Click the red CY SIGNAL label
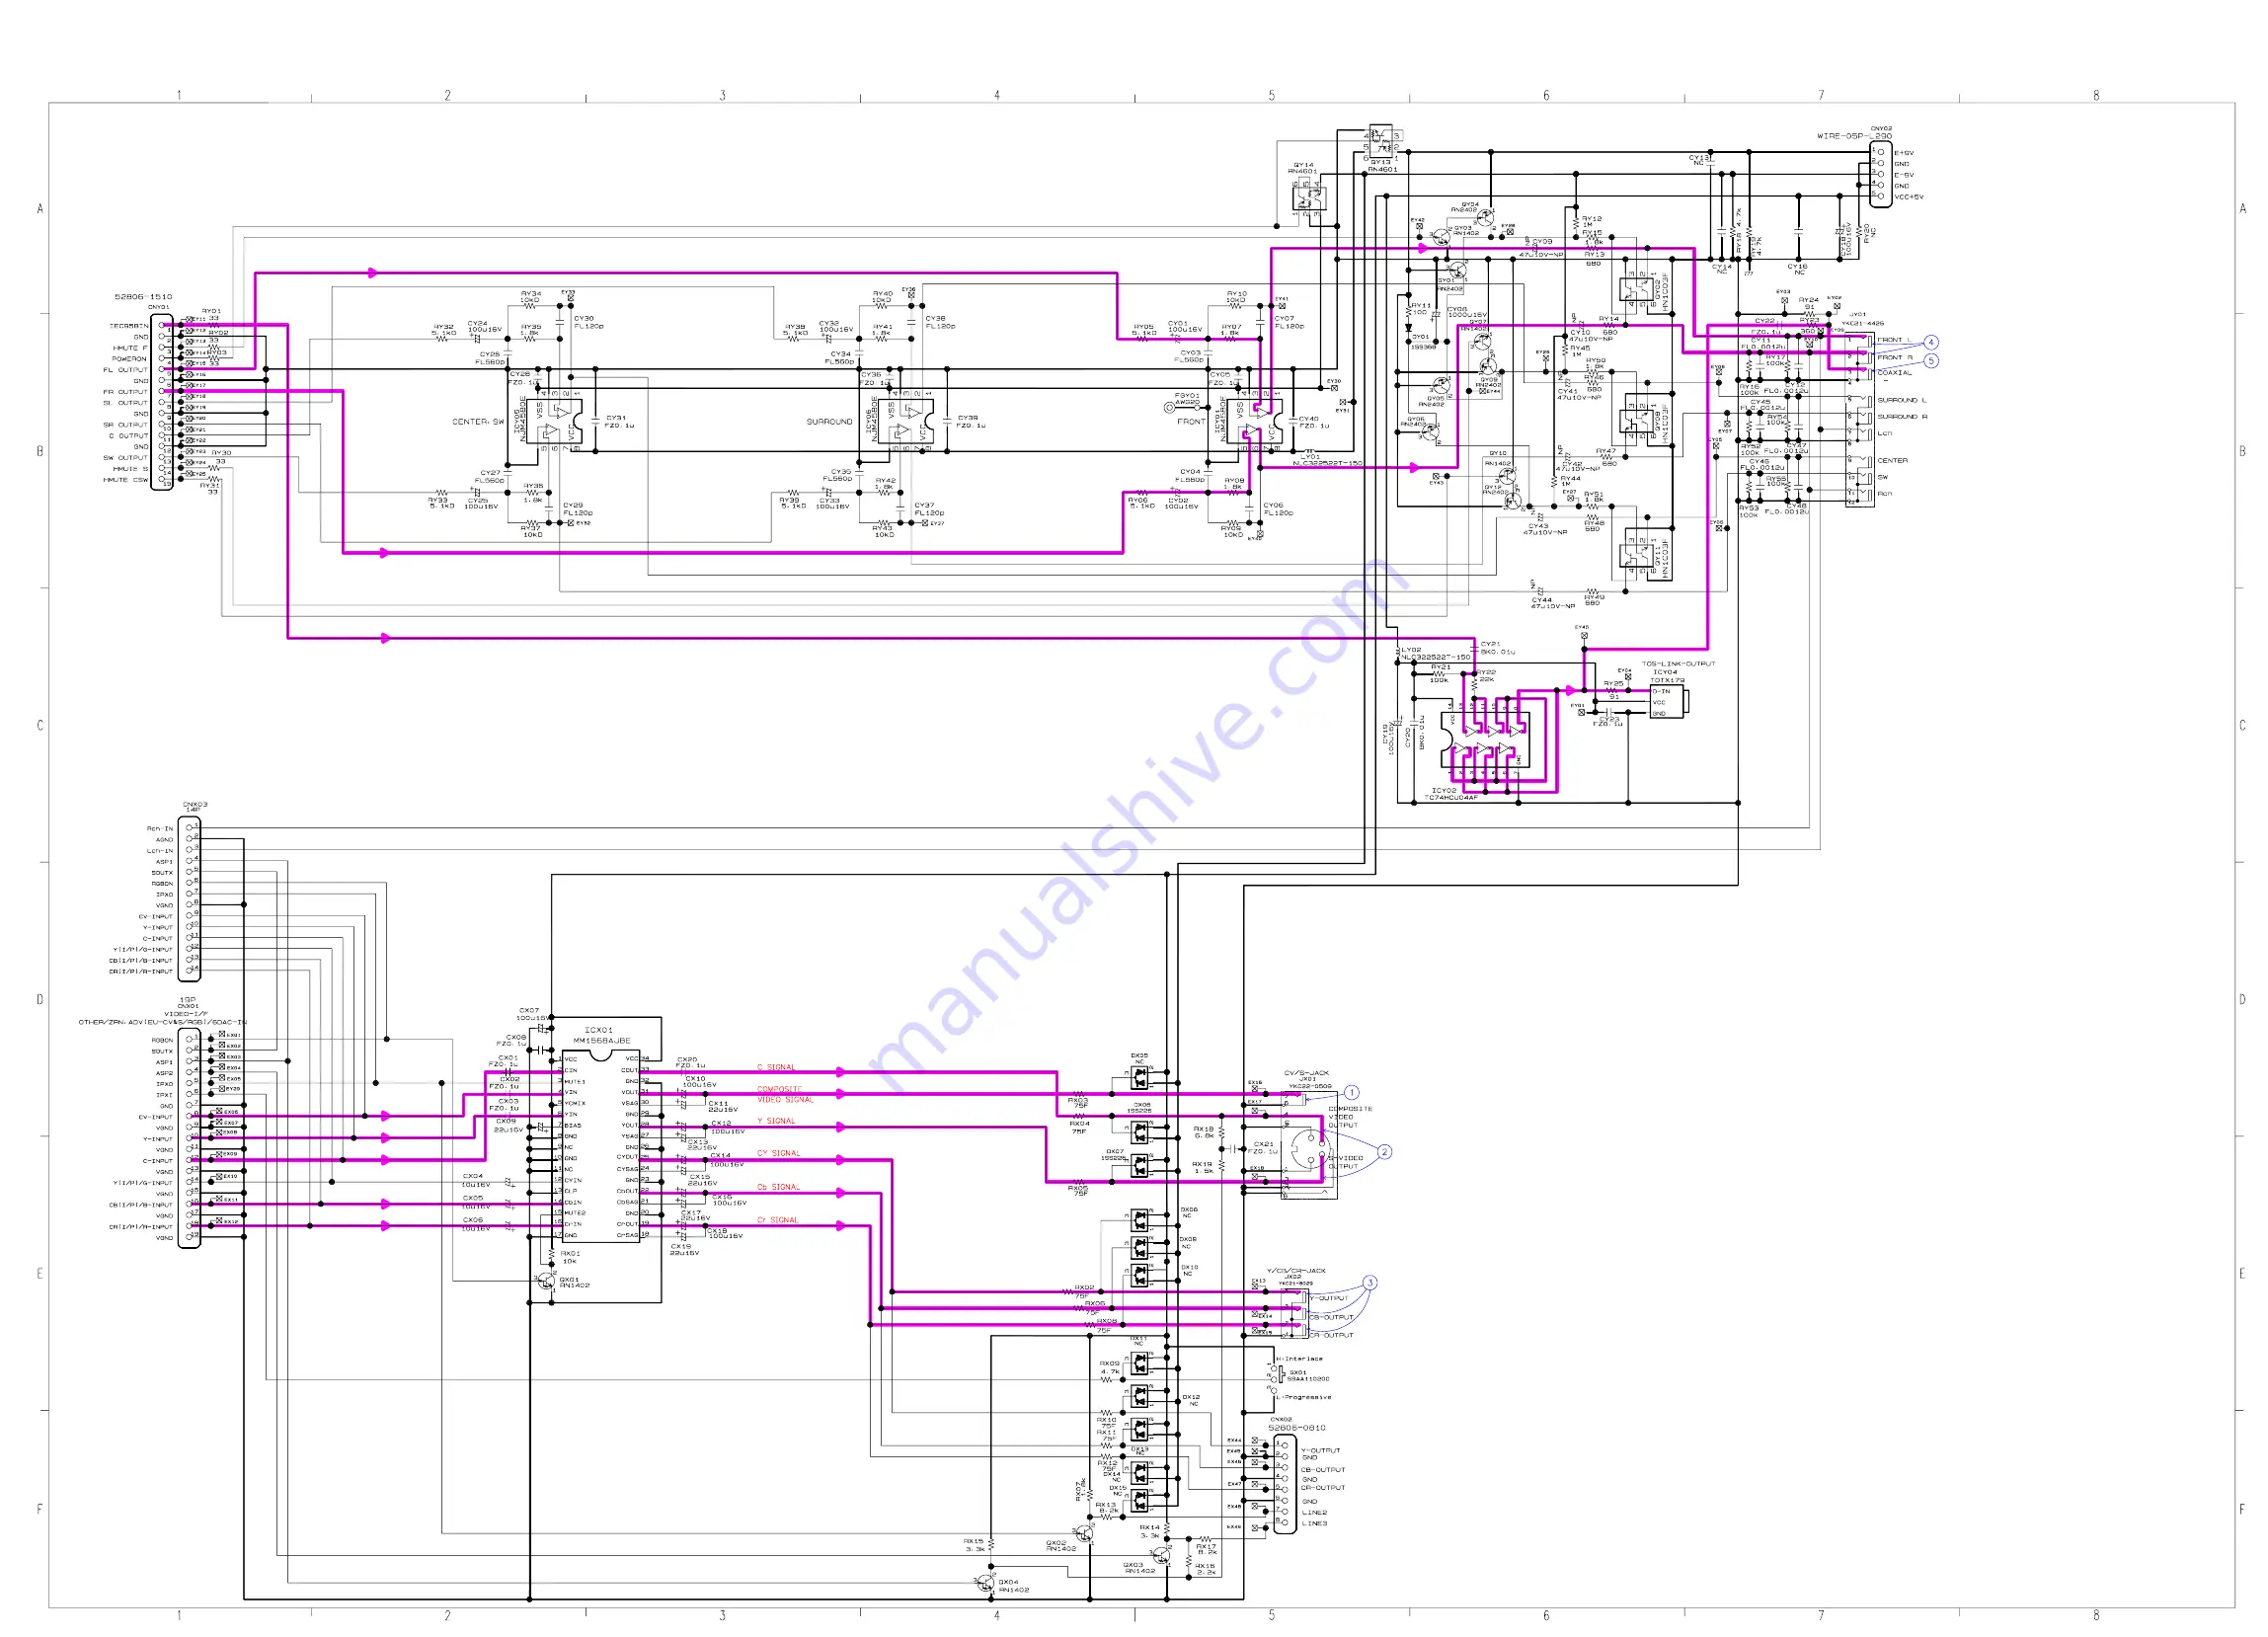 pyautogui.click(x=778, y=1153)
